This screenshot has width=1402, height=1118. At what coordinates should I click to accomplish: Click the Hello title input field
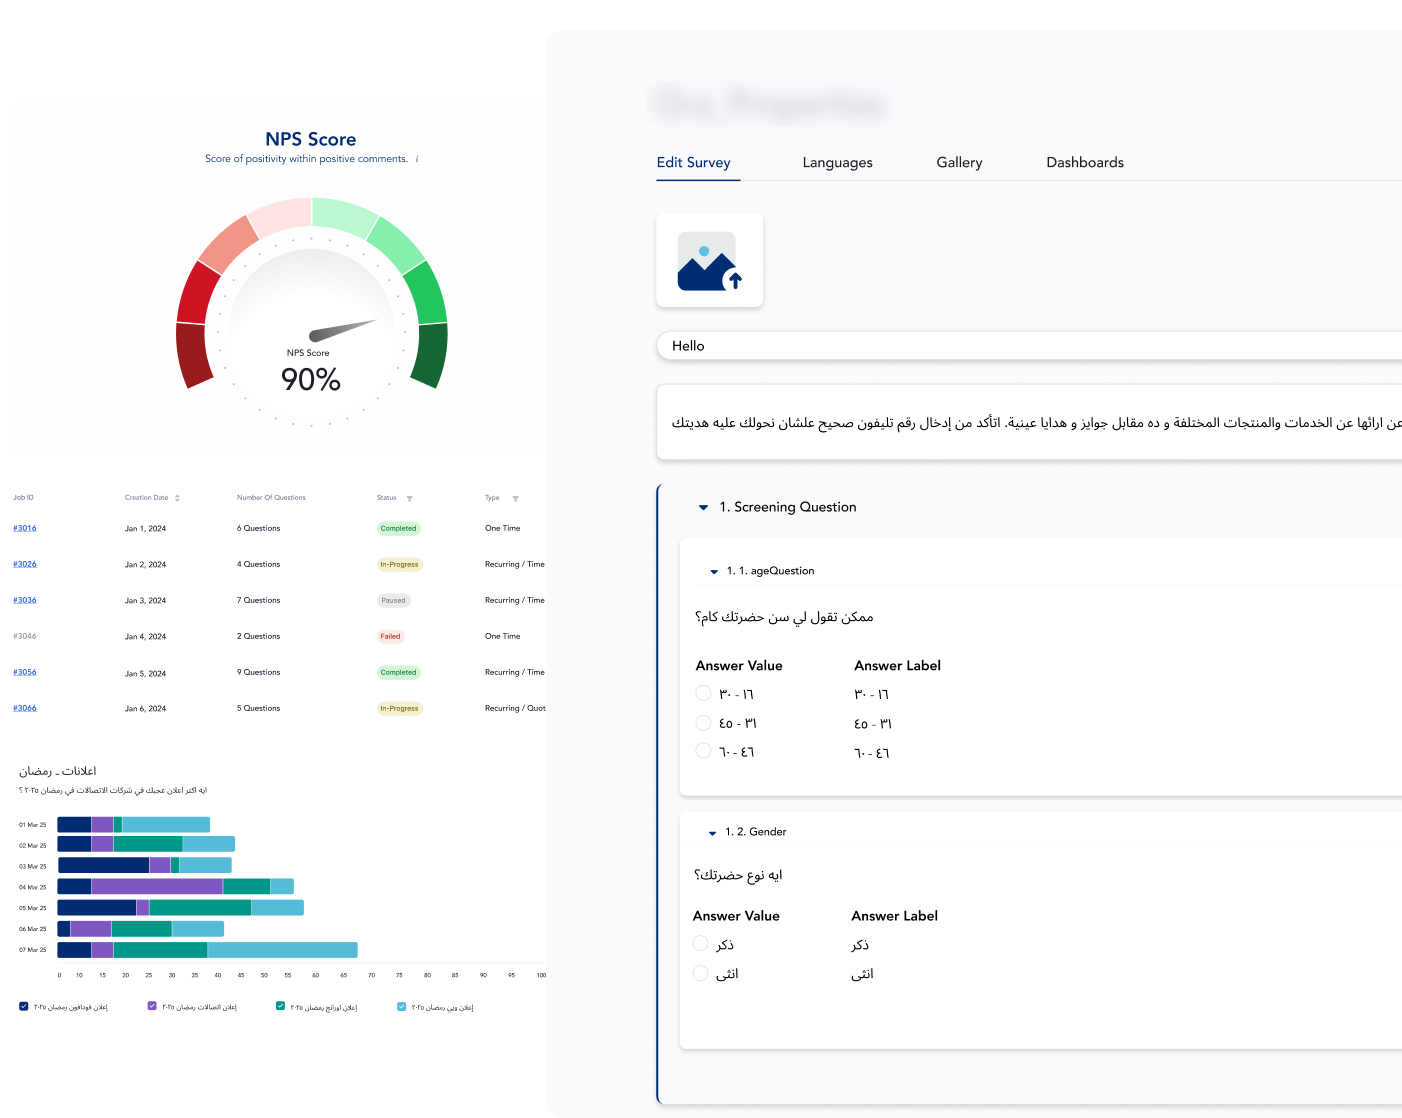1030,346
